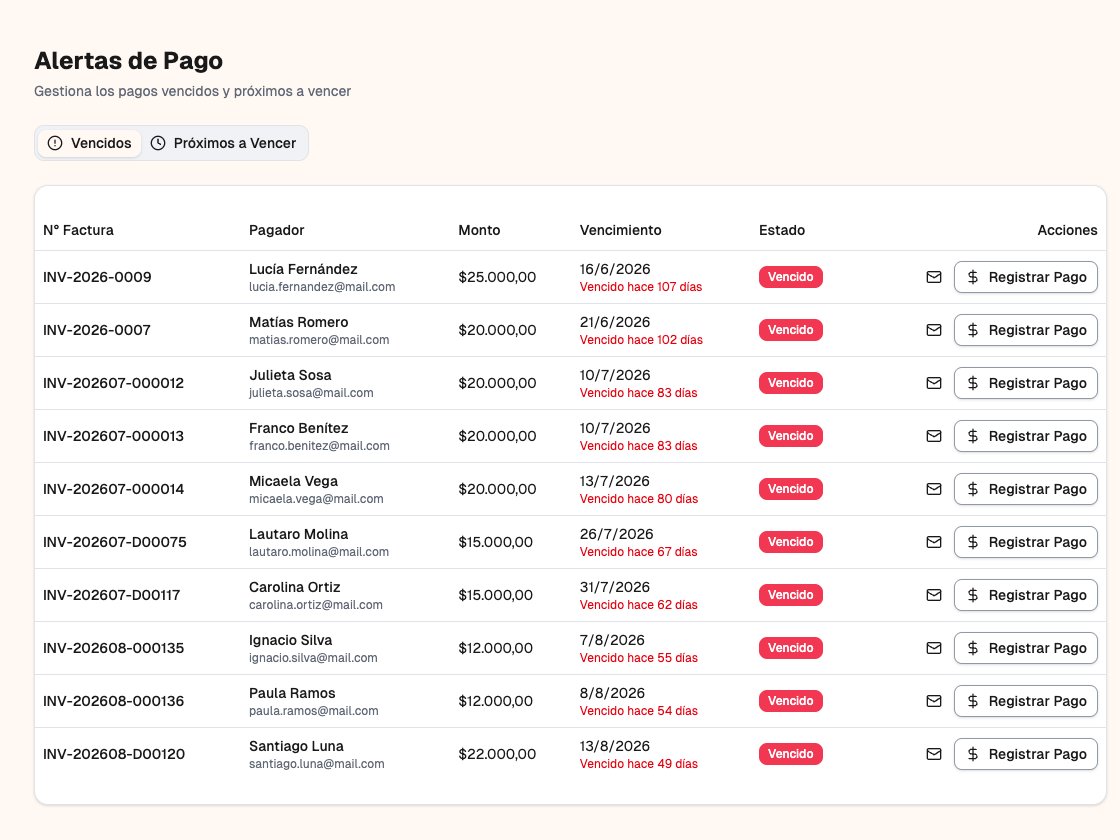This screenshot has width=1120, height=840.
Task: Click Registrar Pago for INV-202608-D00120
Action: (x=1026, y=754)
